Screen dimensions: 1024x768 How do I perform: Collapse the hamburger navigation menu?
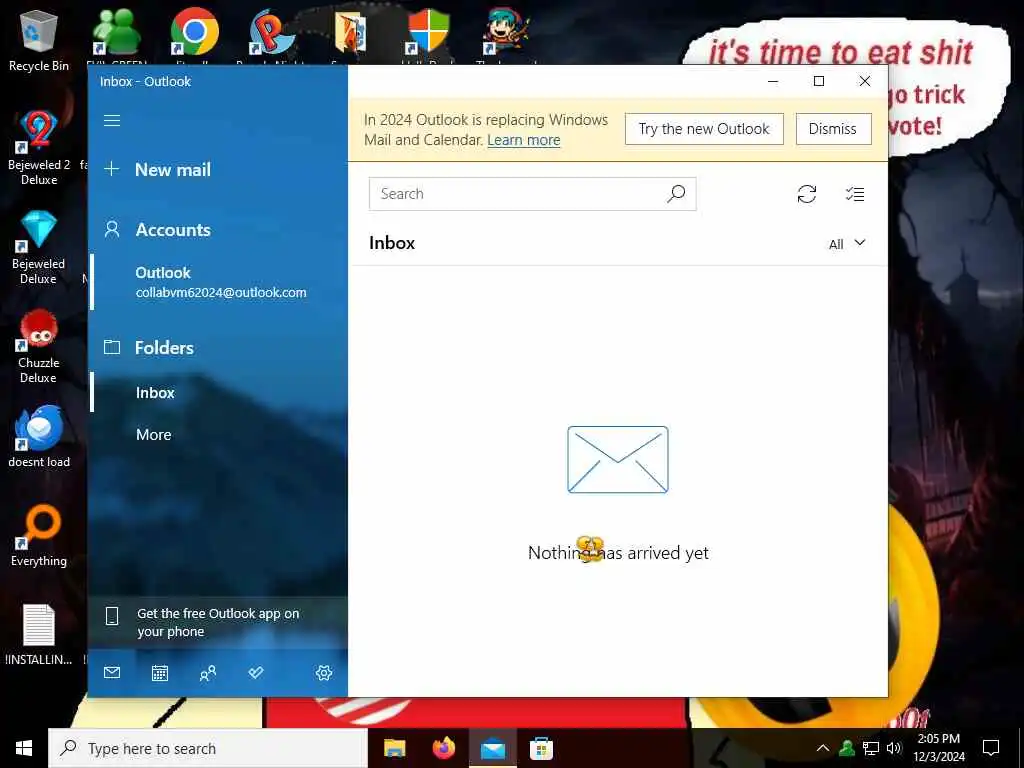[112, 120]
